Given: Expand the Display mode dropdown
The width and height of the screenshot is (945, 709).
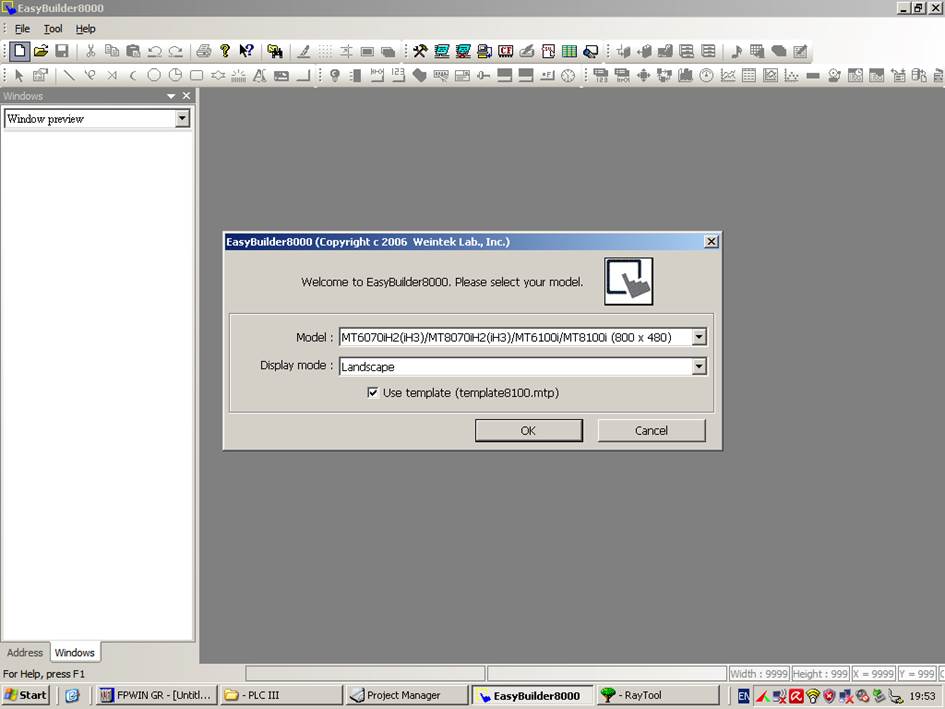Looking at the screenshot, I should click(x=699, y=366).
